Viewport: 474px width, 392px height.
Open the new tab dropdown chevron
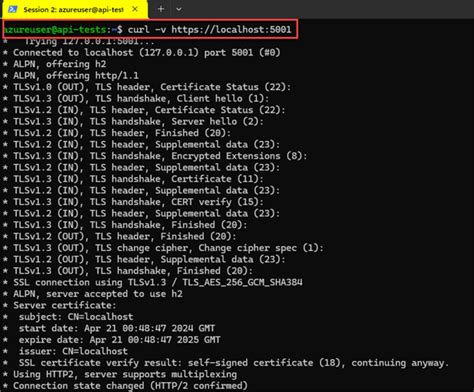point(179,9)
